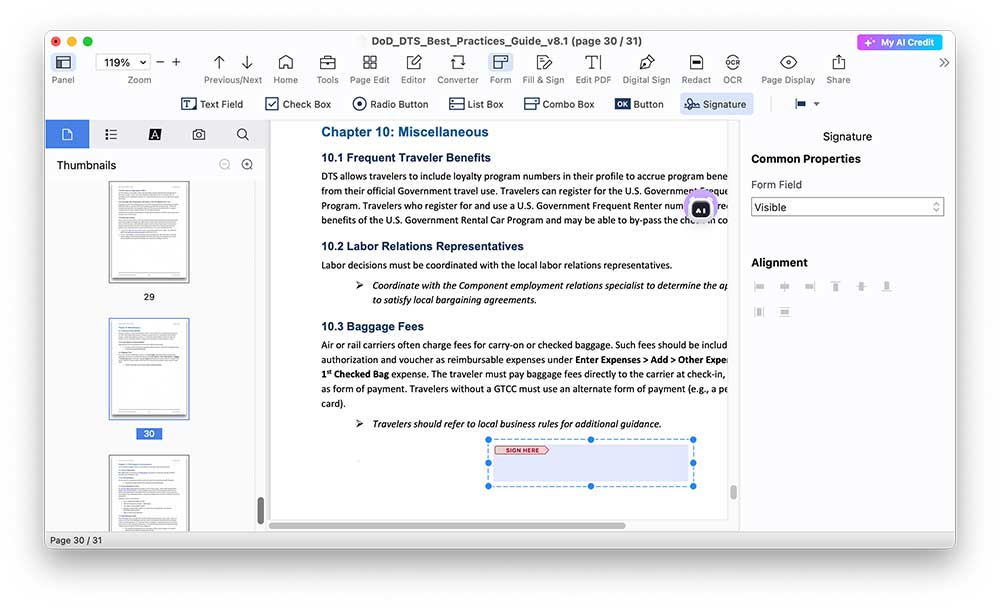This screenshot has height=608, width=1000.
Task: Shrink thumbnails with the minus magnifier
Action: click(224, 165)
